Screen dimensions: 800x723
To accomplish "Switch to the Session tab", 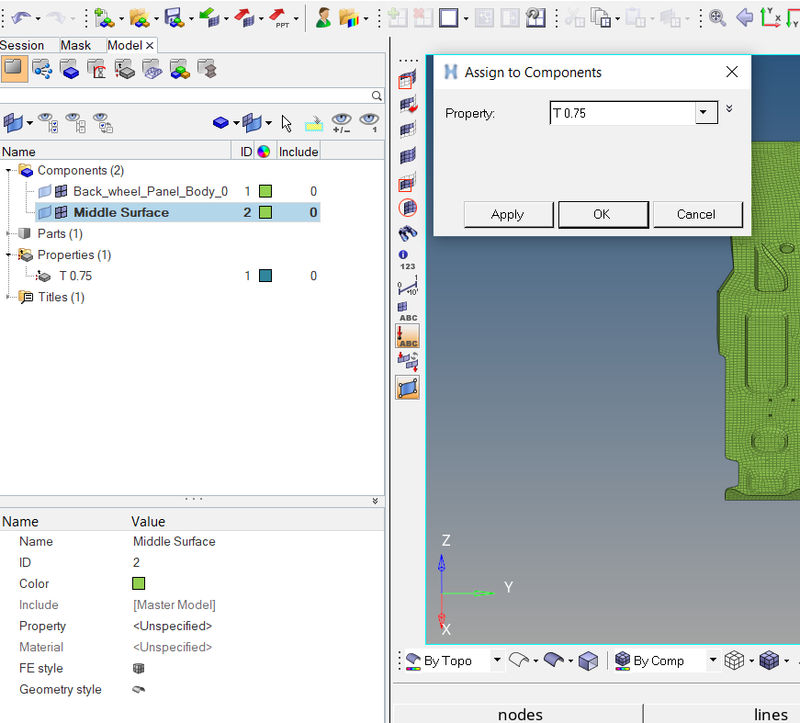I will point(26,45).
